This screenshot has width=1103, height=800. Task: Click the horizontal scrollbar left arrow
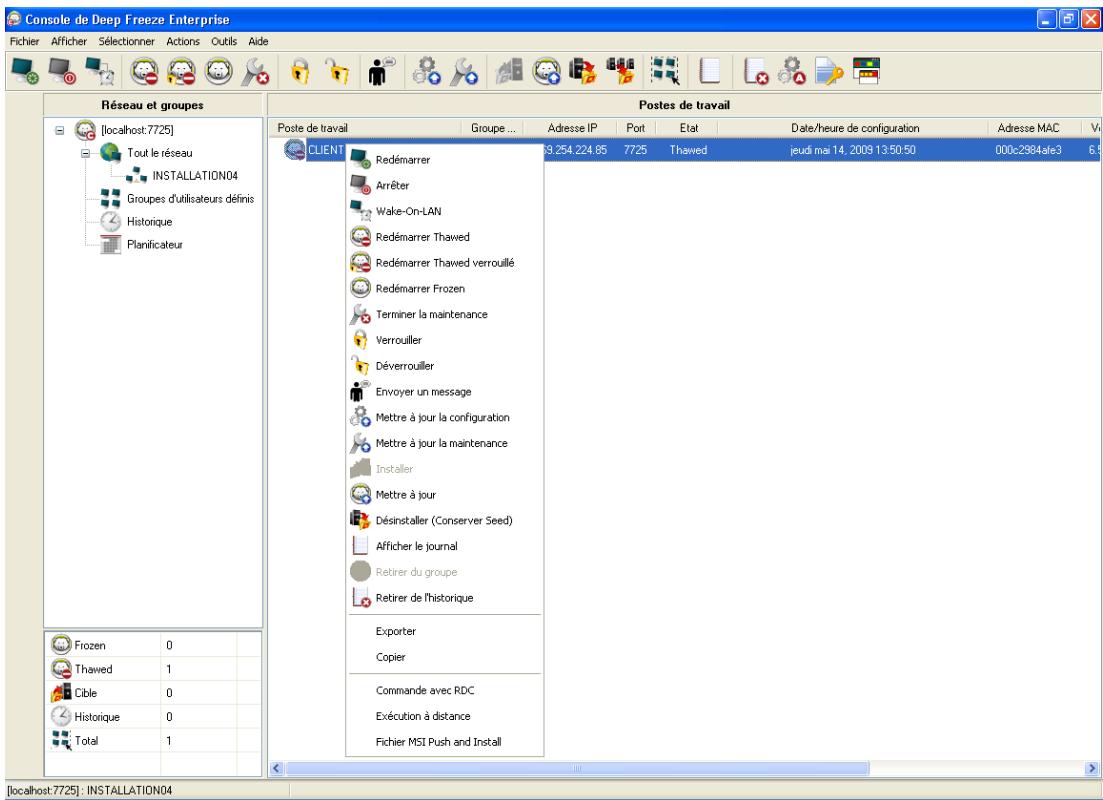coord(276,768)
